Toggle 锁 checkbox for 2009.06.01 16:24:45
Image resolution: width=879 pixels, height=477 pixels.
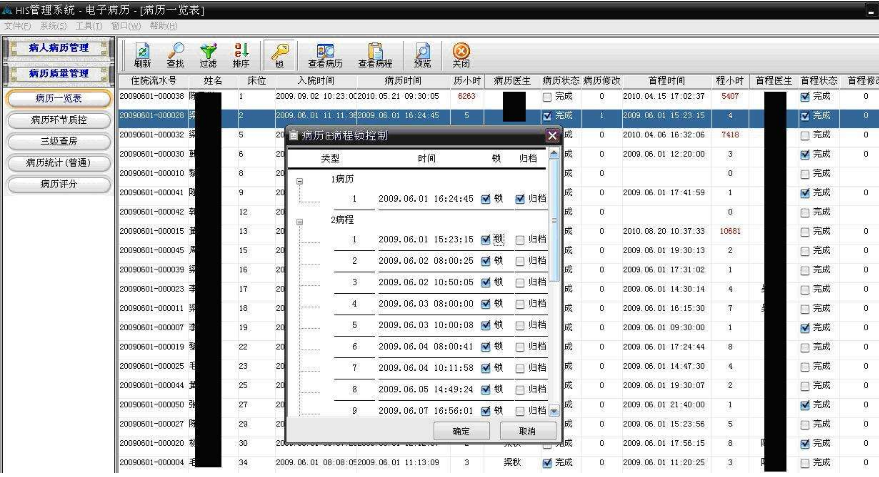(485, 199)
